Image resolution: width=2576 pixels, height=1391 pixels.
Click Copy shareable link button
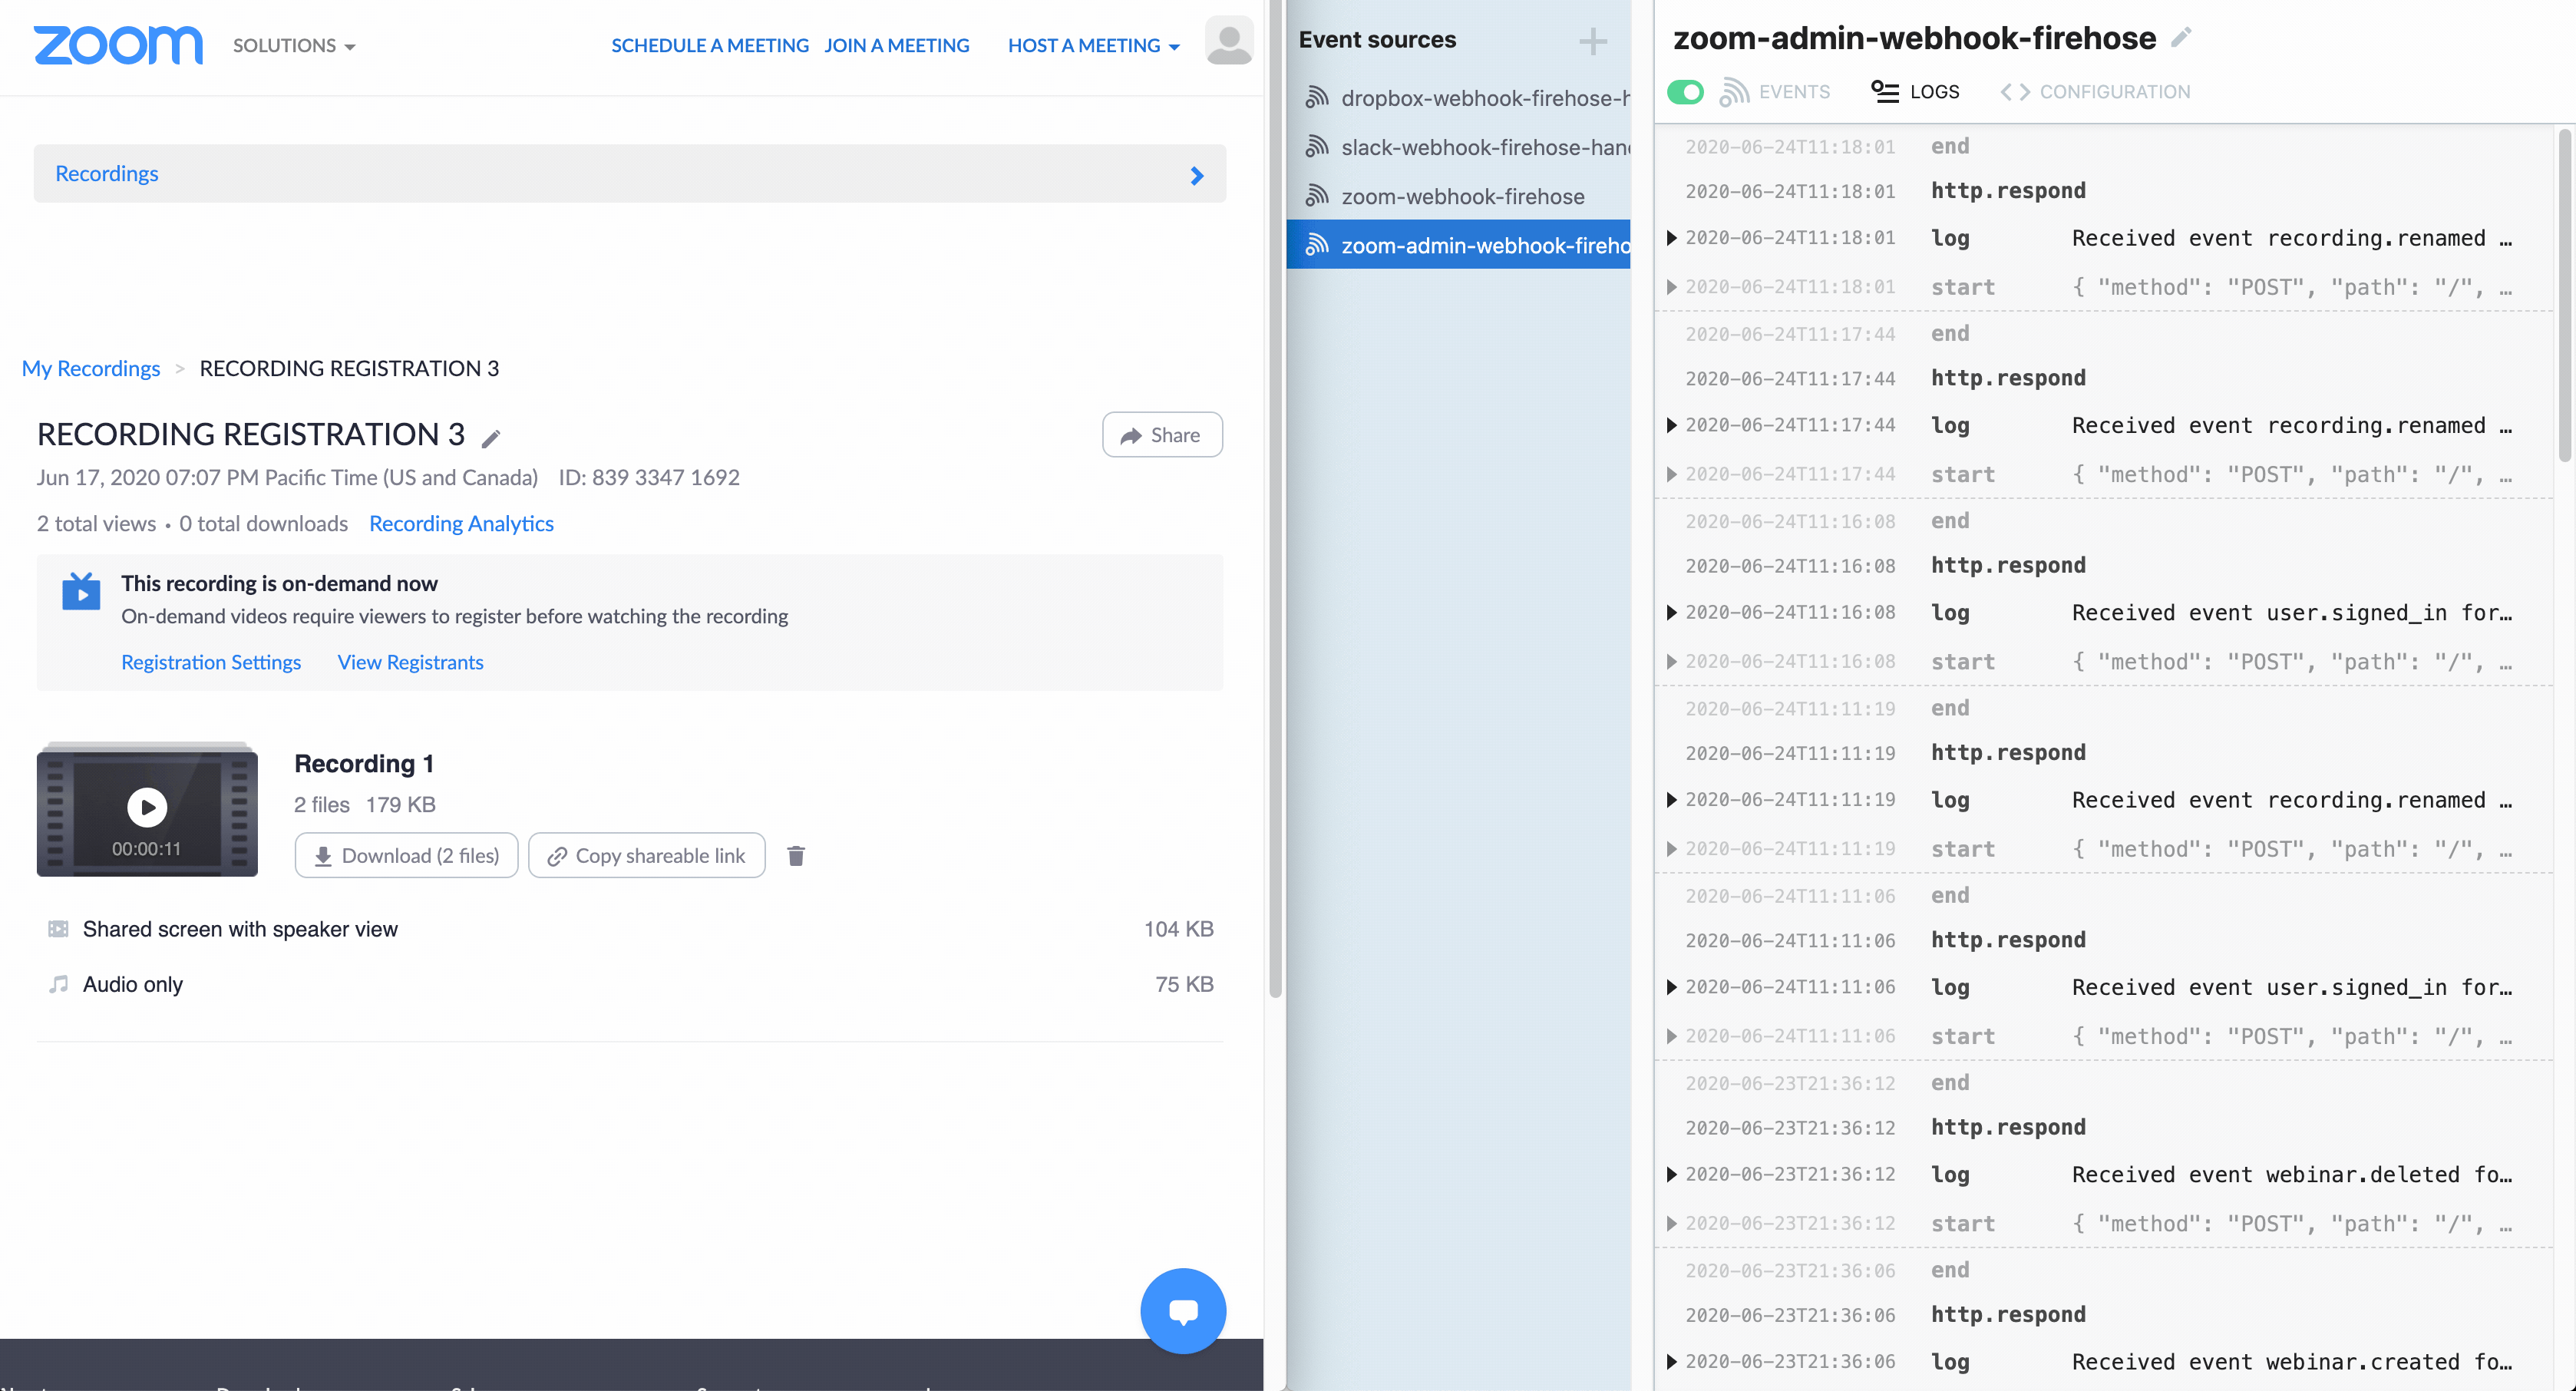tap(647, 856)
